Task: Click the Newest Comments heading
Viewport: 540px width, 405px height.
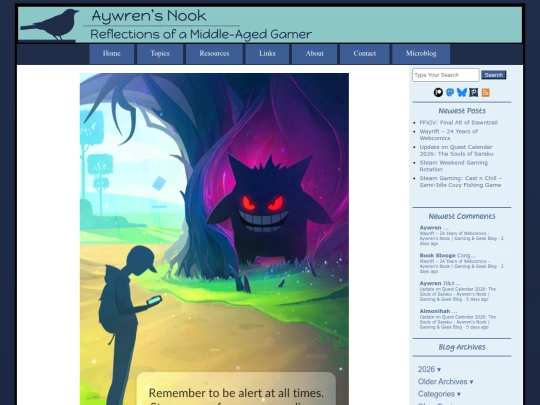Action: tap(462, 216)
